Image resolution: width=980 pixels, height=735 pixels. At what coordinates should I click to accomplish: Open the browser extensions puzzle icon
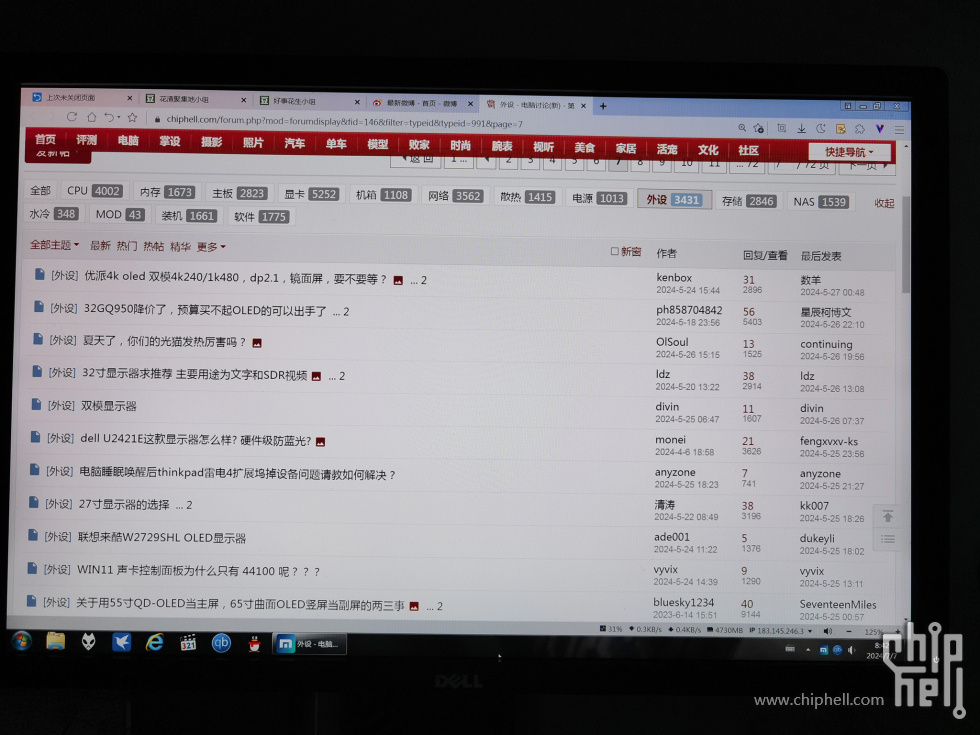860,129
